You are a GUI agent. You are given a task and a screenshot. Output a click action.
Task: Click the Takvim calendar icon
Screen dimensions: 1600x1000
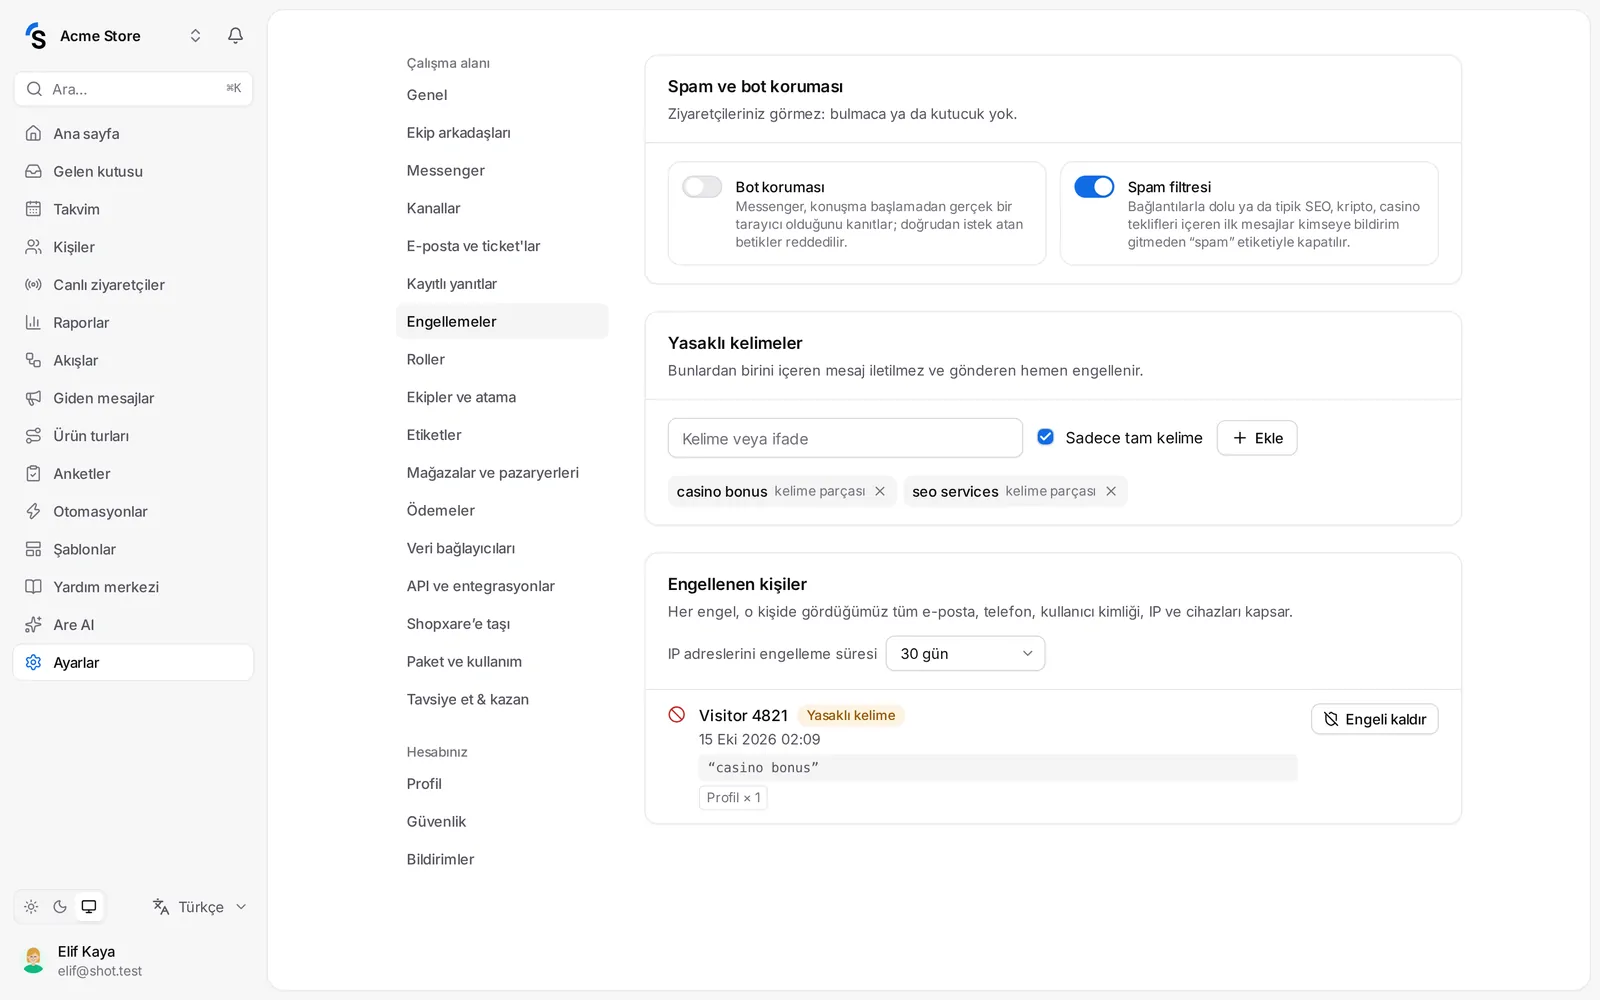[x=33, y=209]
